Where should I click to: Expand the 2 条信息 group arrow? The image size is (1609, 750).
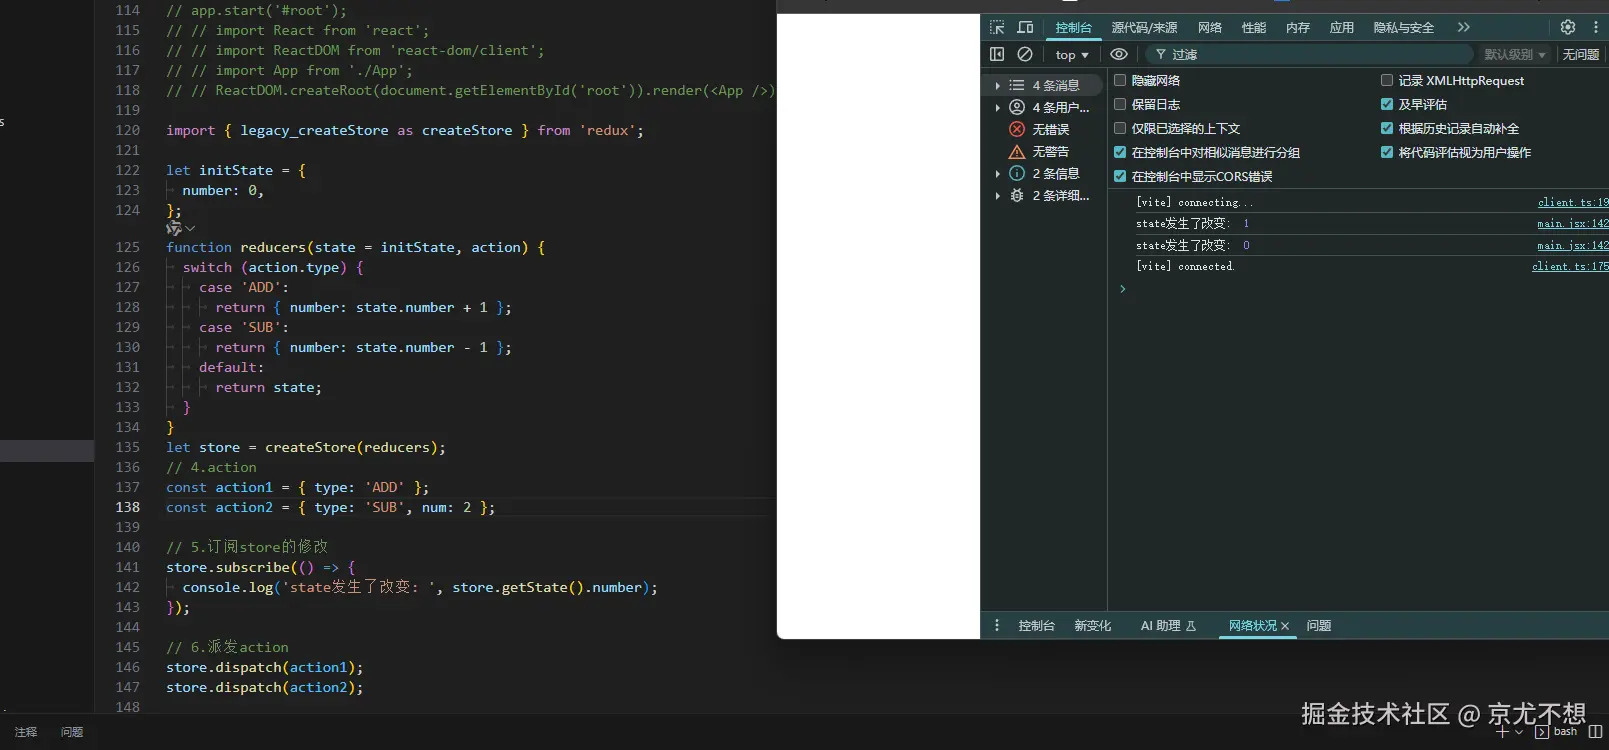998,174
